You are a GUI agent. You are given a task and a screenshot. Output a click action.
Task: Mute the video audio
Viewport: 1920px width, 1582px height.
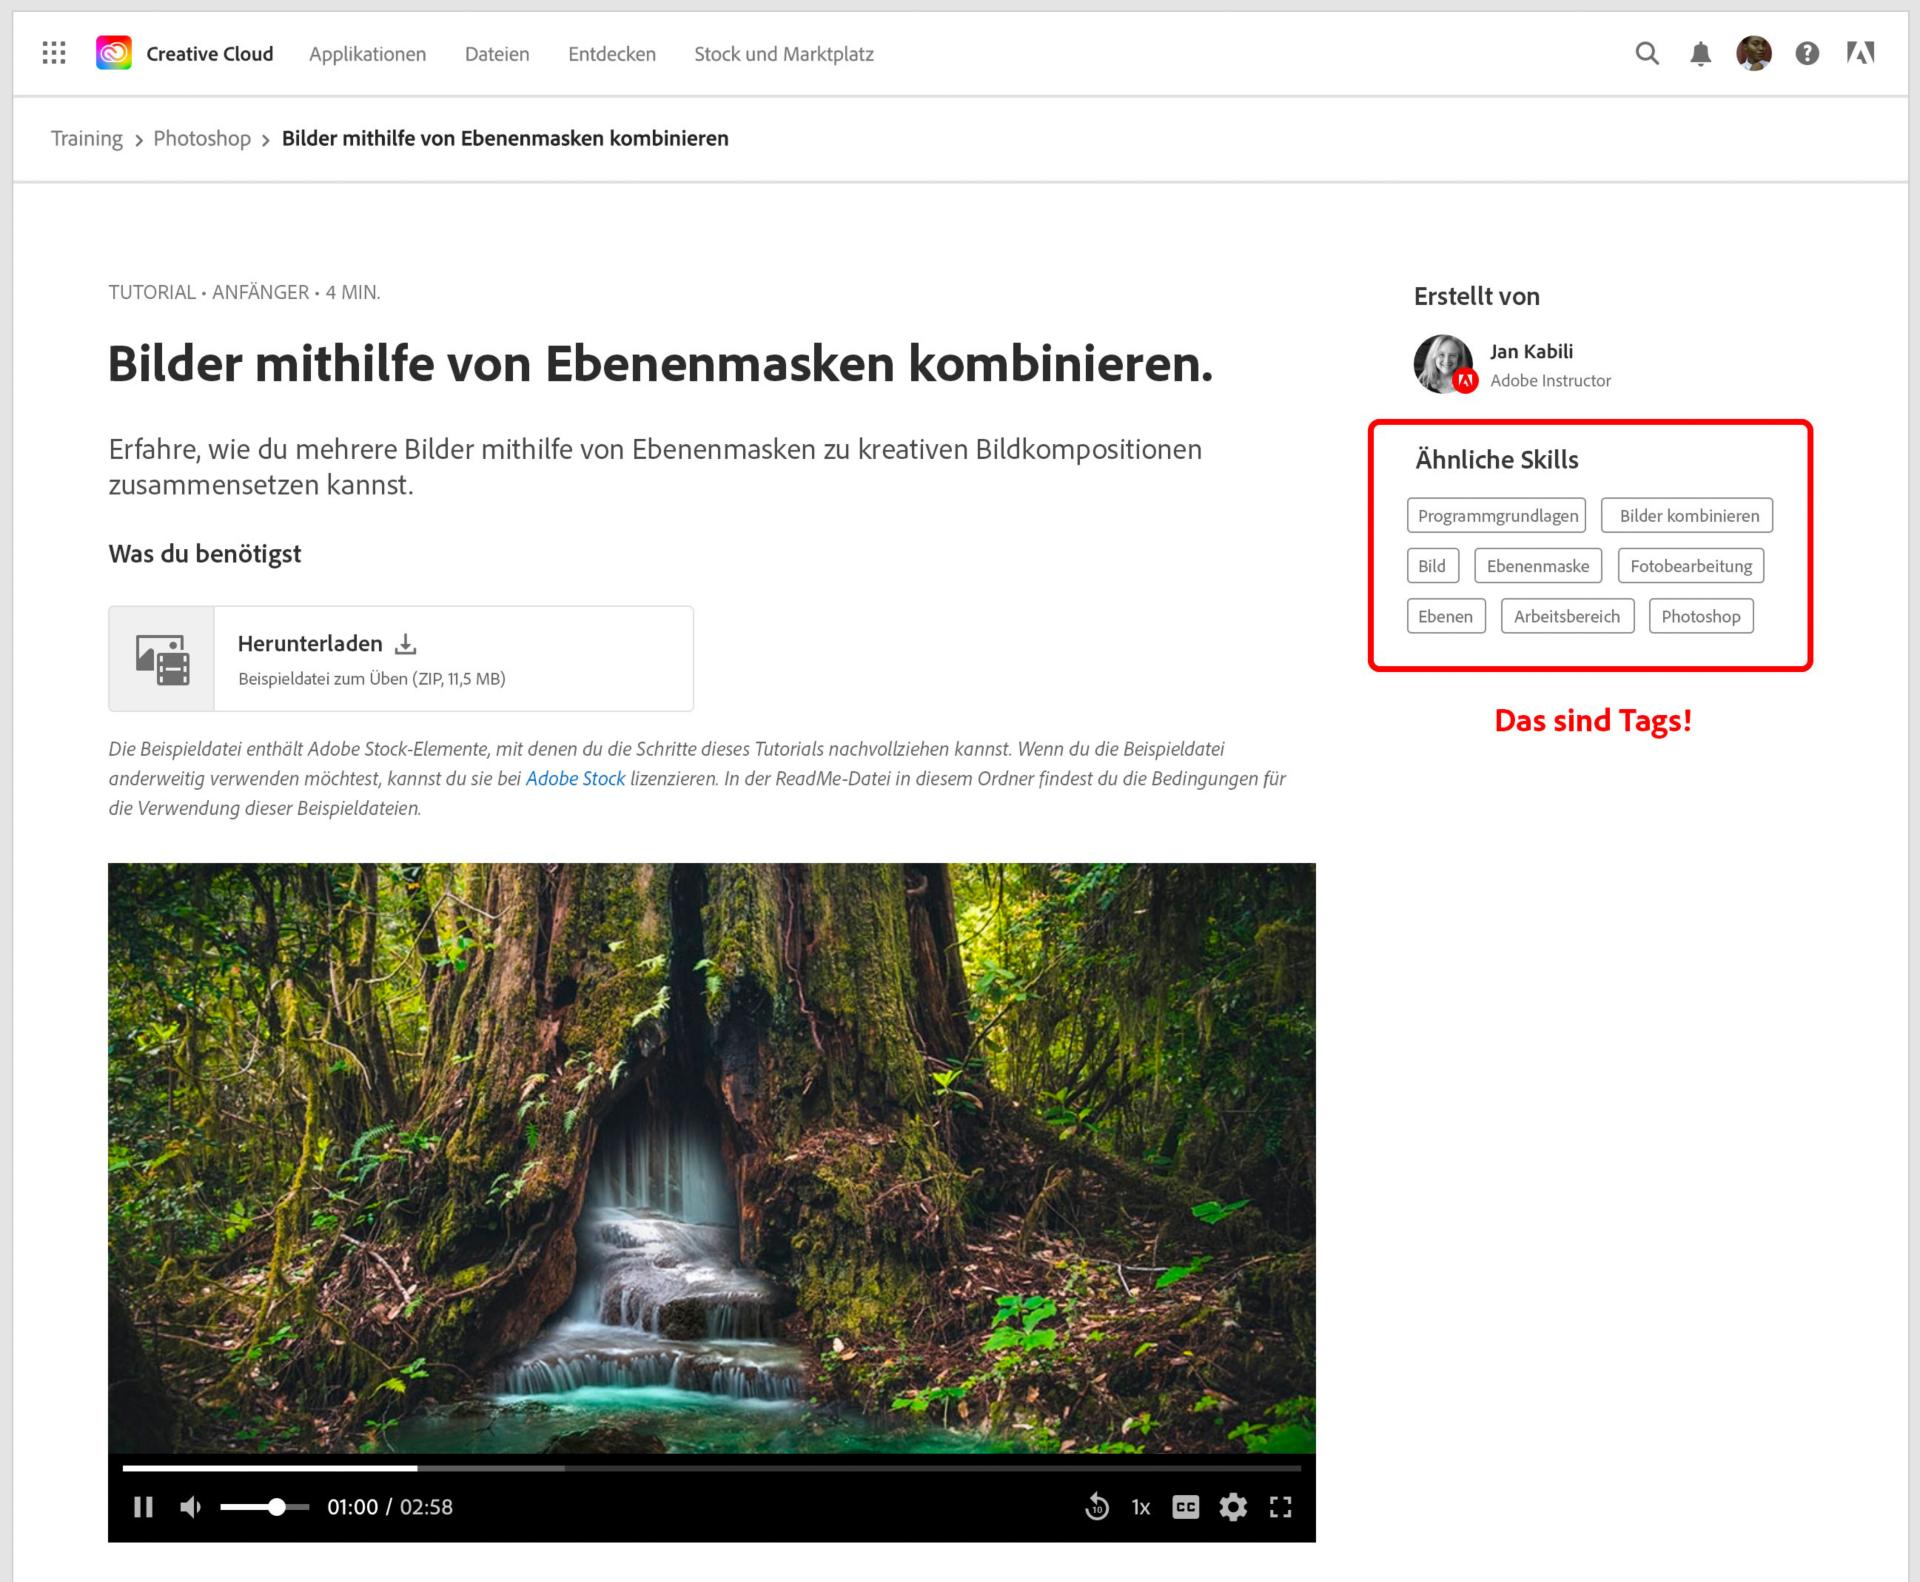(x=190, y=1508)
